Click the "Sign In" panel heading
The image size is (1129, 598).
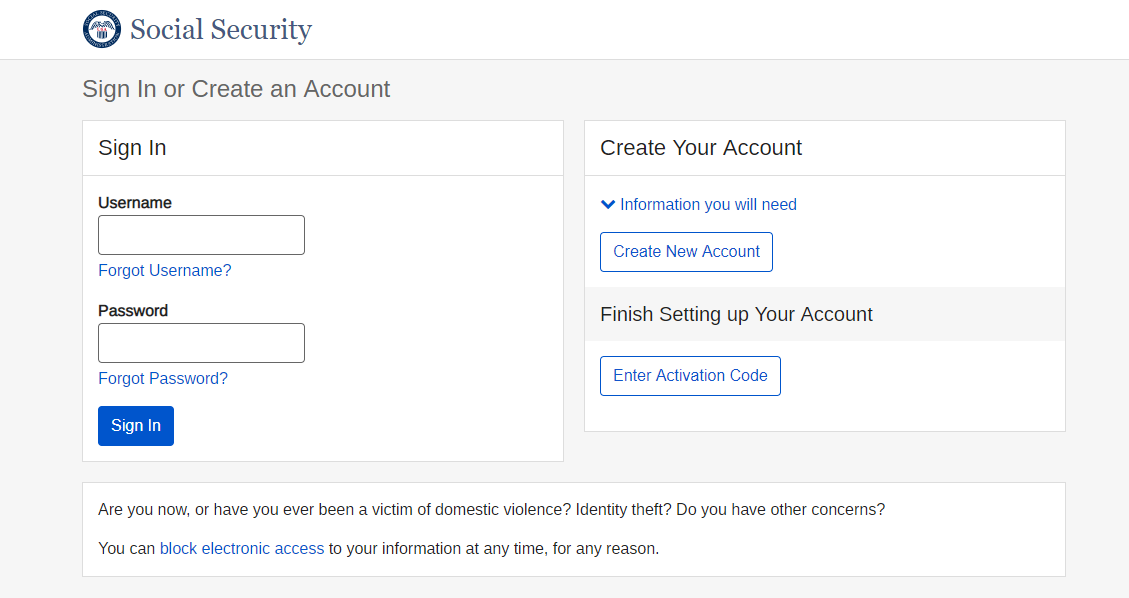pyautogui.click(x=132, y=148)
